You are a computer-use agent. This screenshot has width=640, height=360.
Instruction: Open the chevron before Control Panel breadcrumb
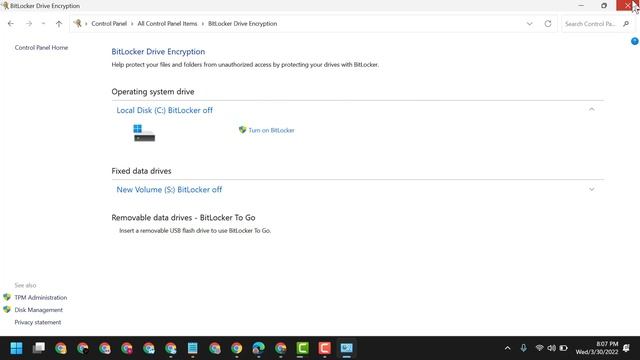[86, 24]
